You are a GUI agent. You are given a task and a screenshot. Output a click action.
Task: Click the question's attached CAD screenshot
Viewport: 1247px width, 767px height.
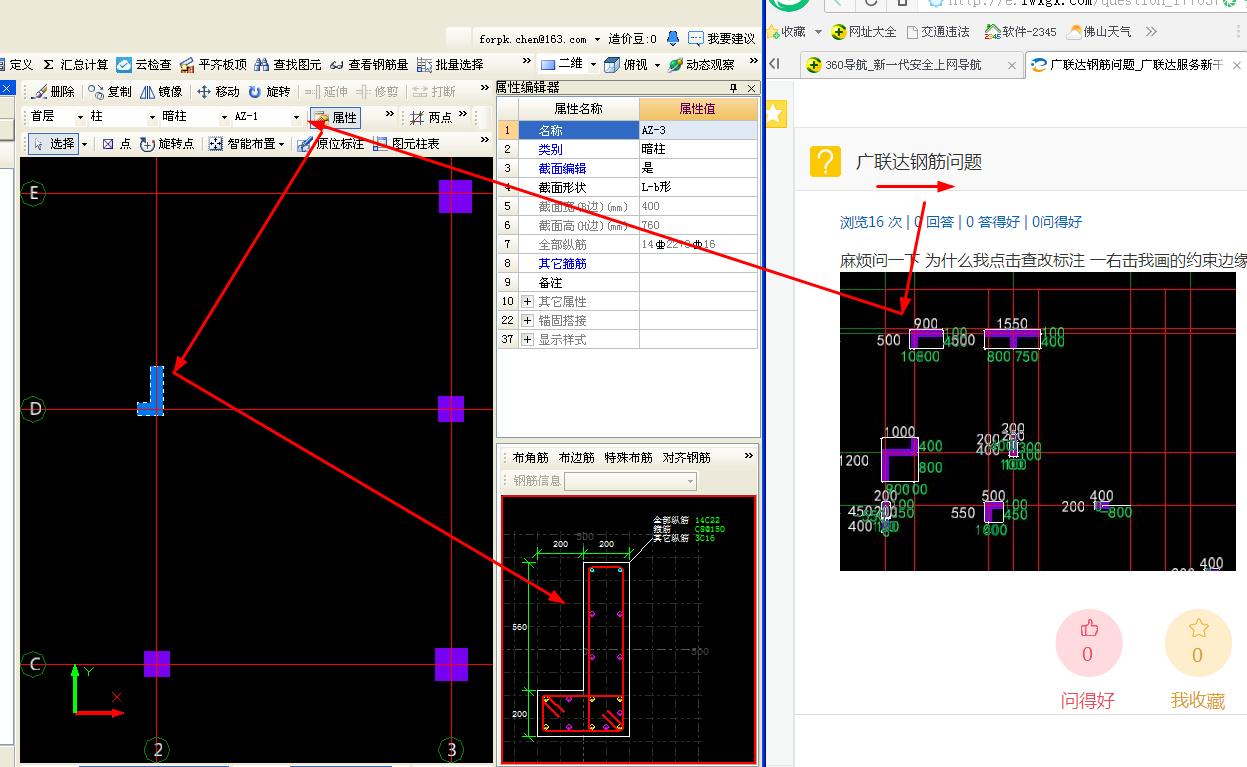[x=1037, y=421]
